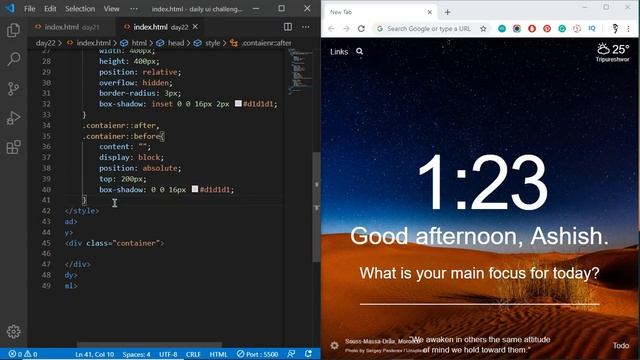Open a new Chrome tab
This screenshot has height=360, width=640.
pos(447,12)
